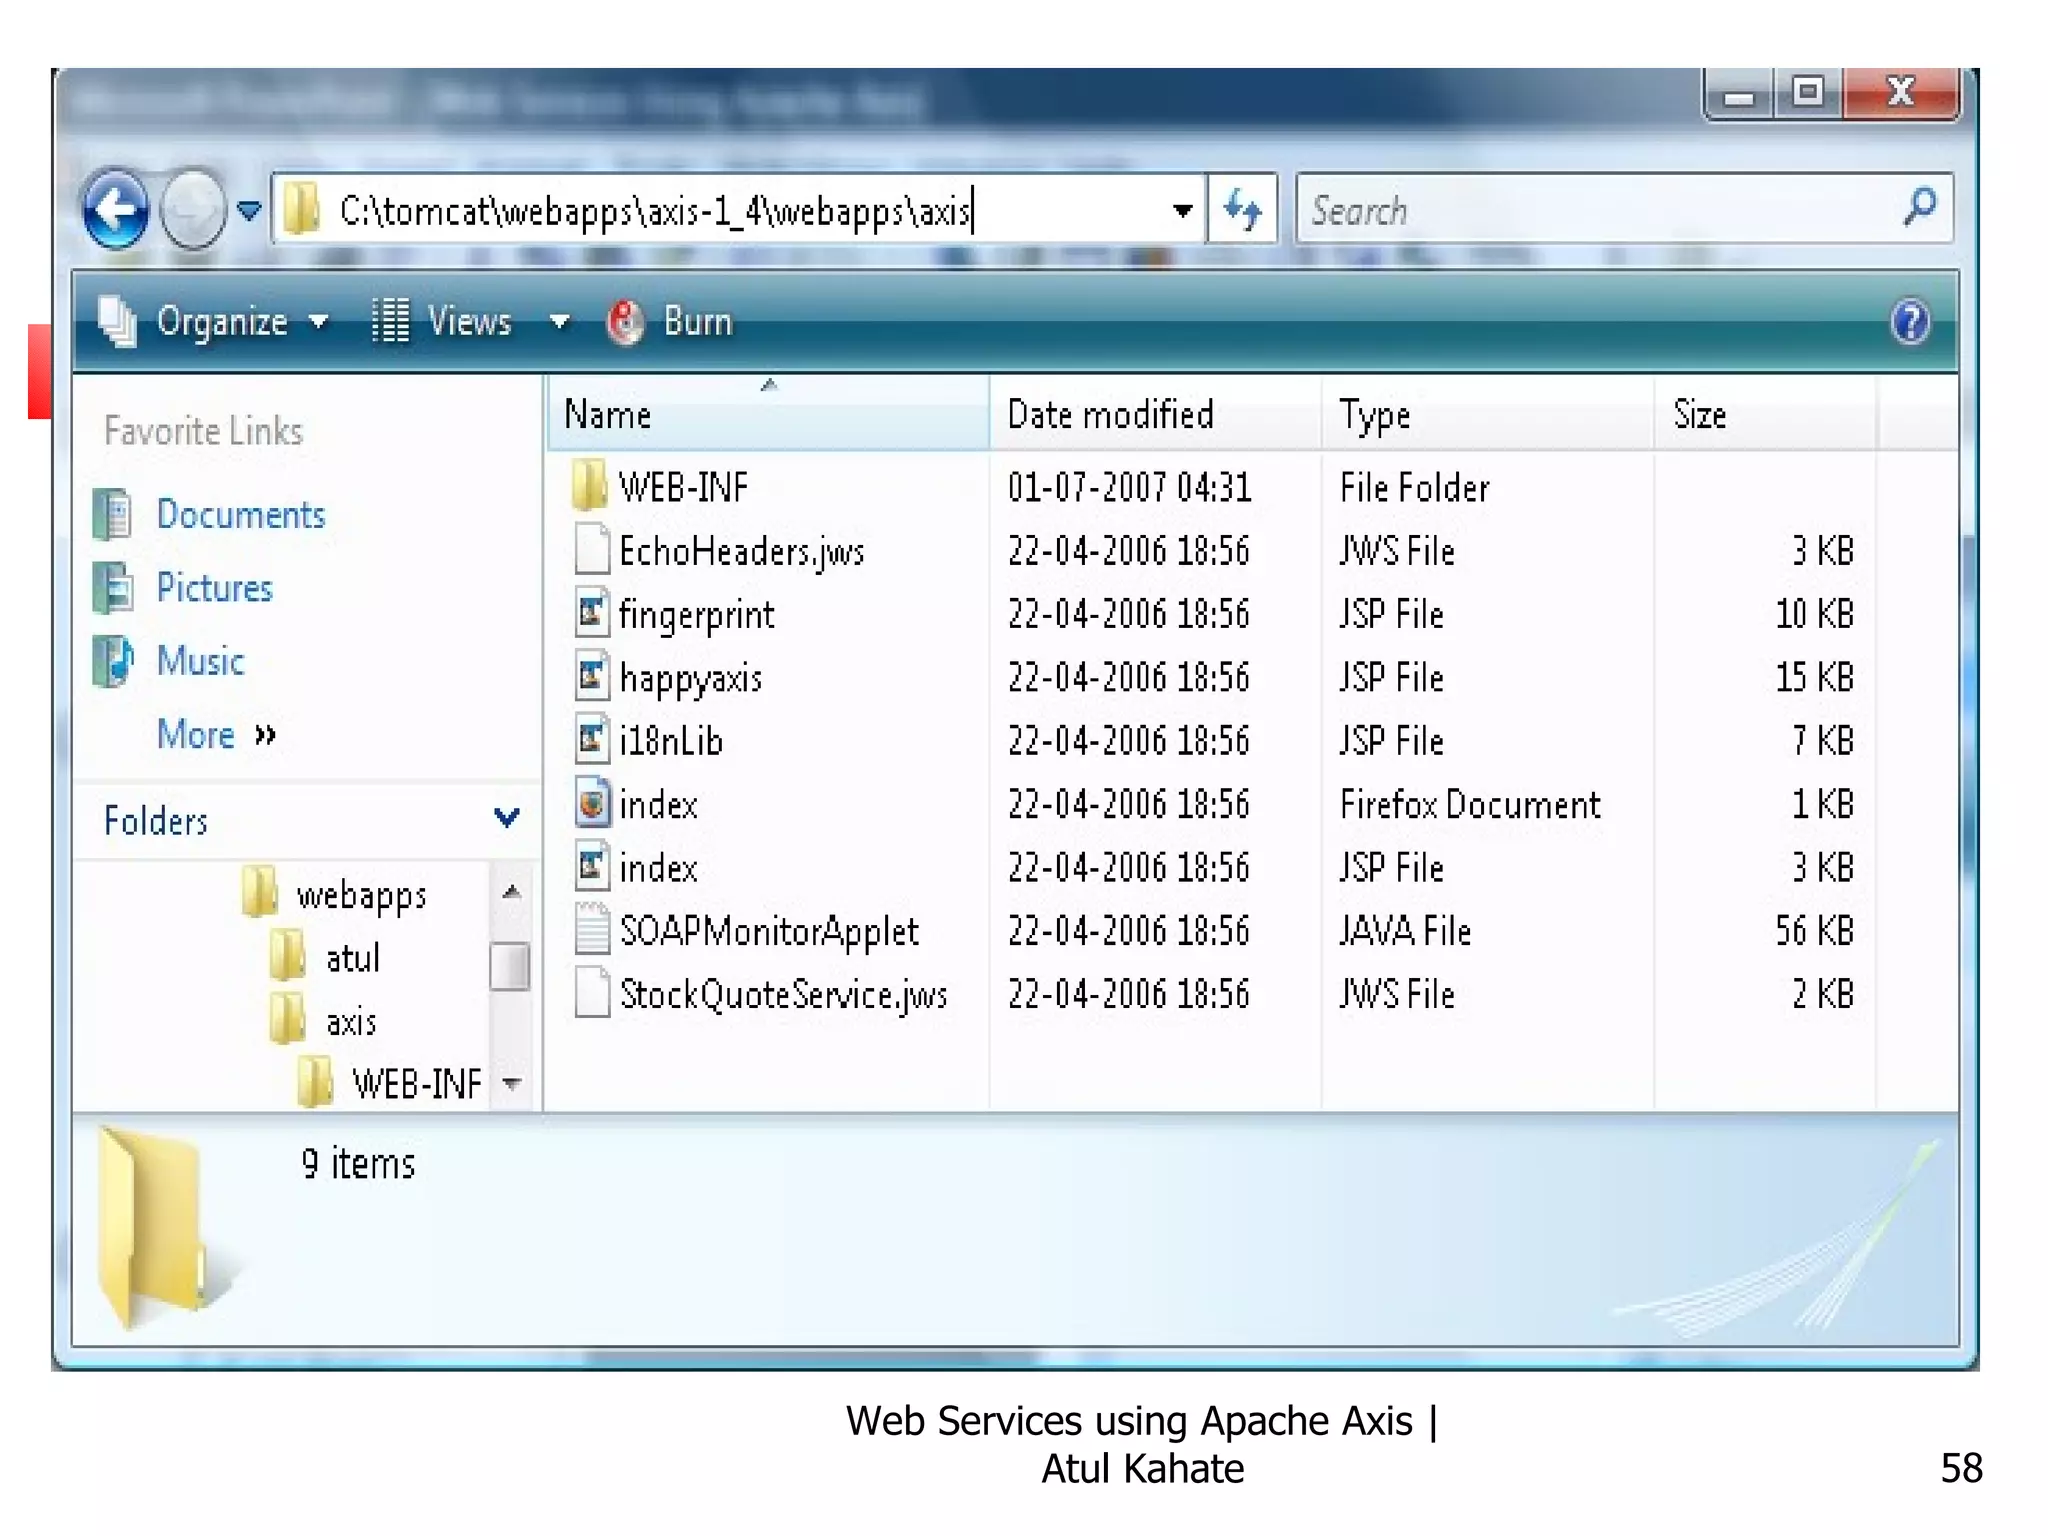
Task: Click the Music sidebar icon
Action: coord(112,662)
